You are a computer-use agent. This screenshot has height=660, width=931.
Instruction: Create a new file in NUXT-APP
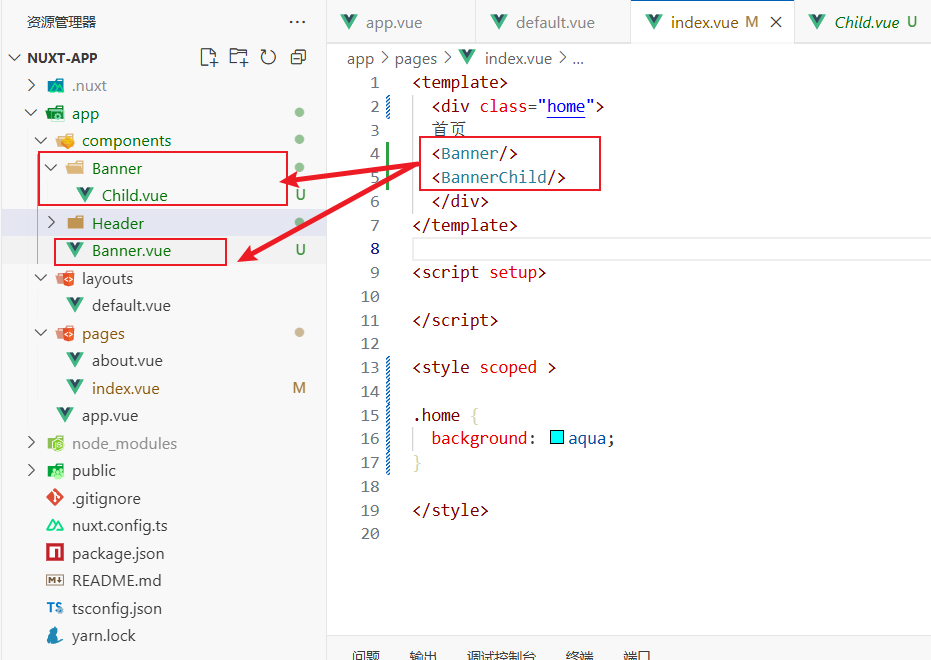pos(208,57)
